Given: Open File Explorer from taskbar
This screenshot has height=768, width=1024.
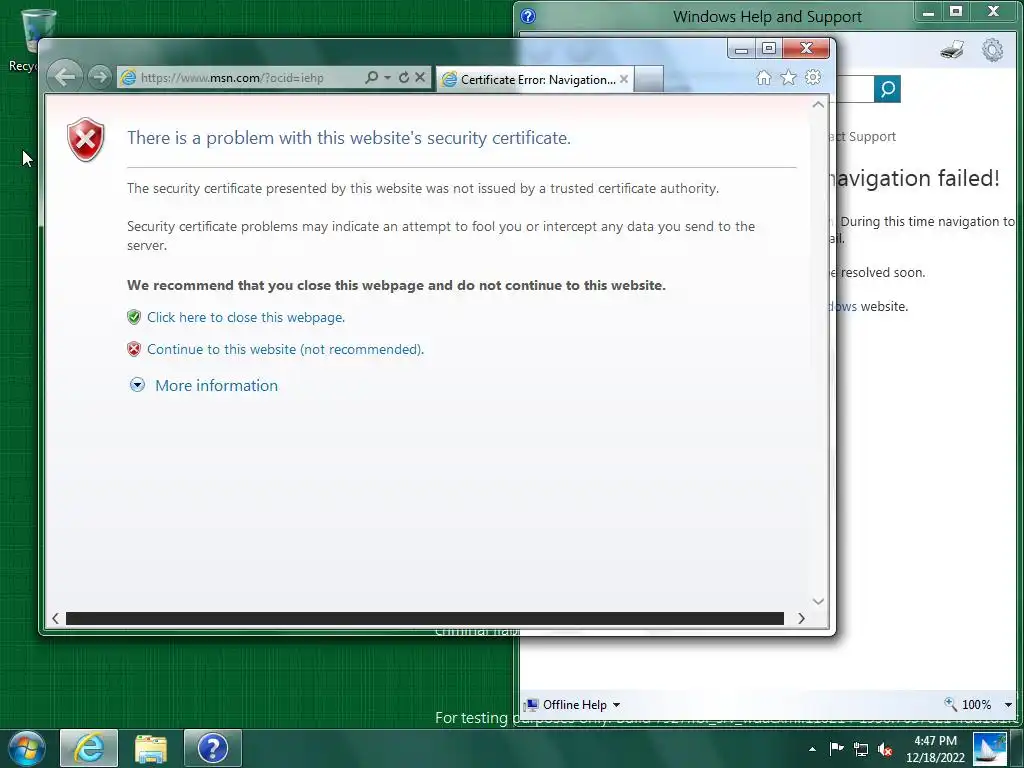Looking at the screenshot, I should (151, 748).
